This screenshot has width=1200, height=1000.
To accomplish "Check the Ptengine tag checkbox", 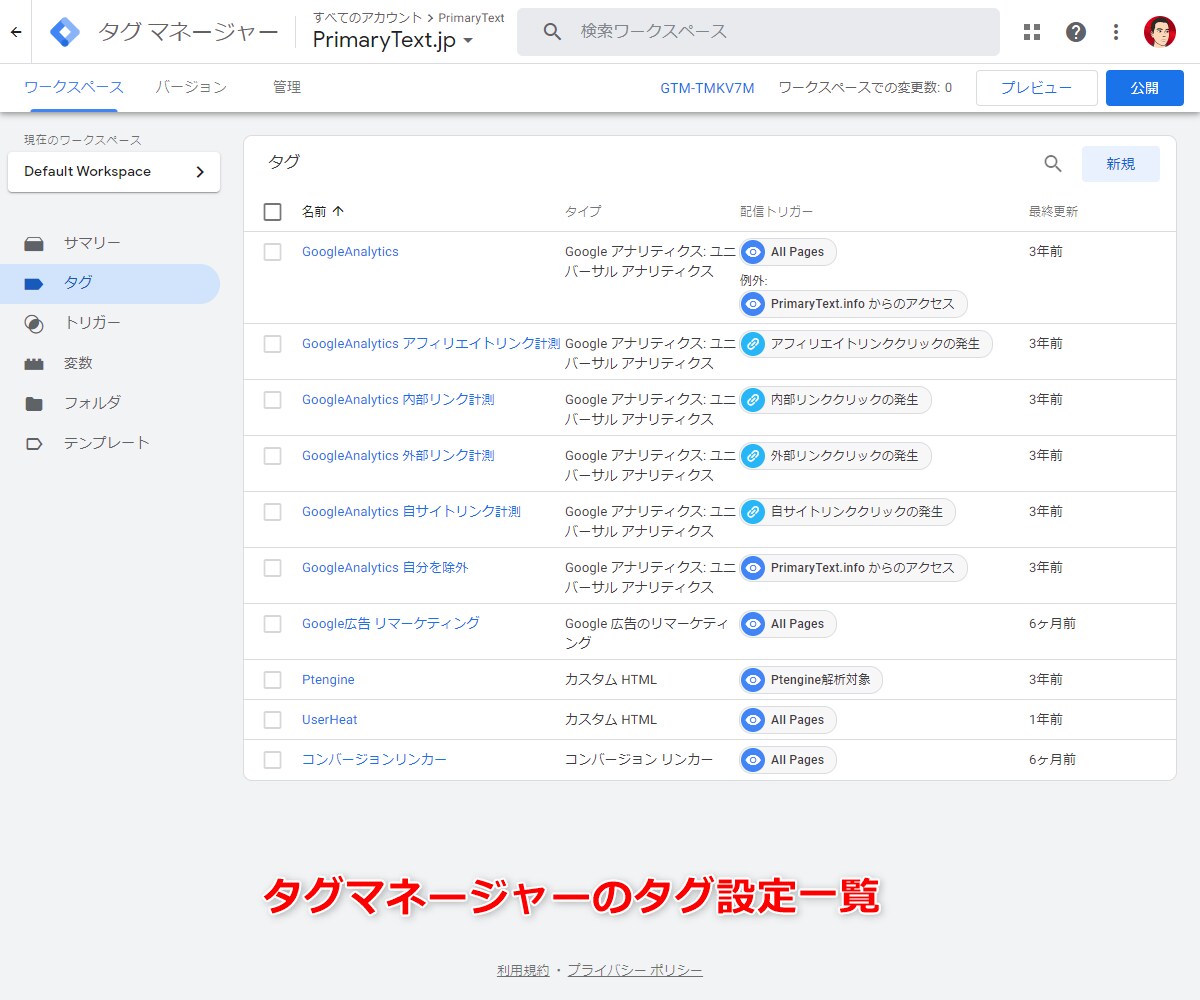I will point(273,680).
